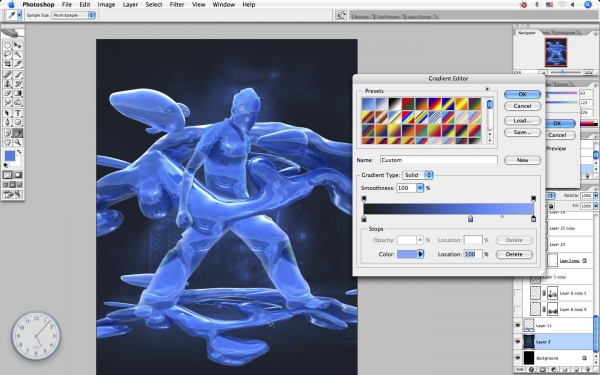Switch to Standard editing mode
This screenshot has width=600, height=375.
click(7, 175)
